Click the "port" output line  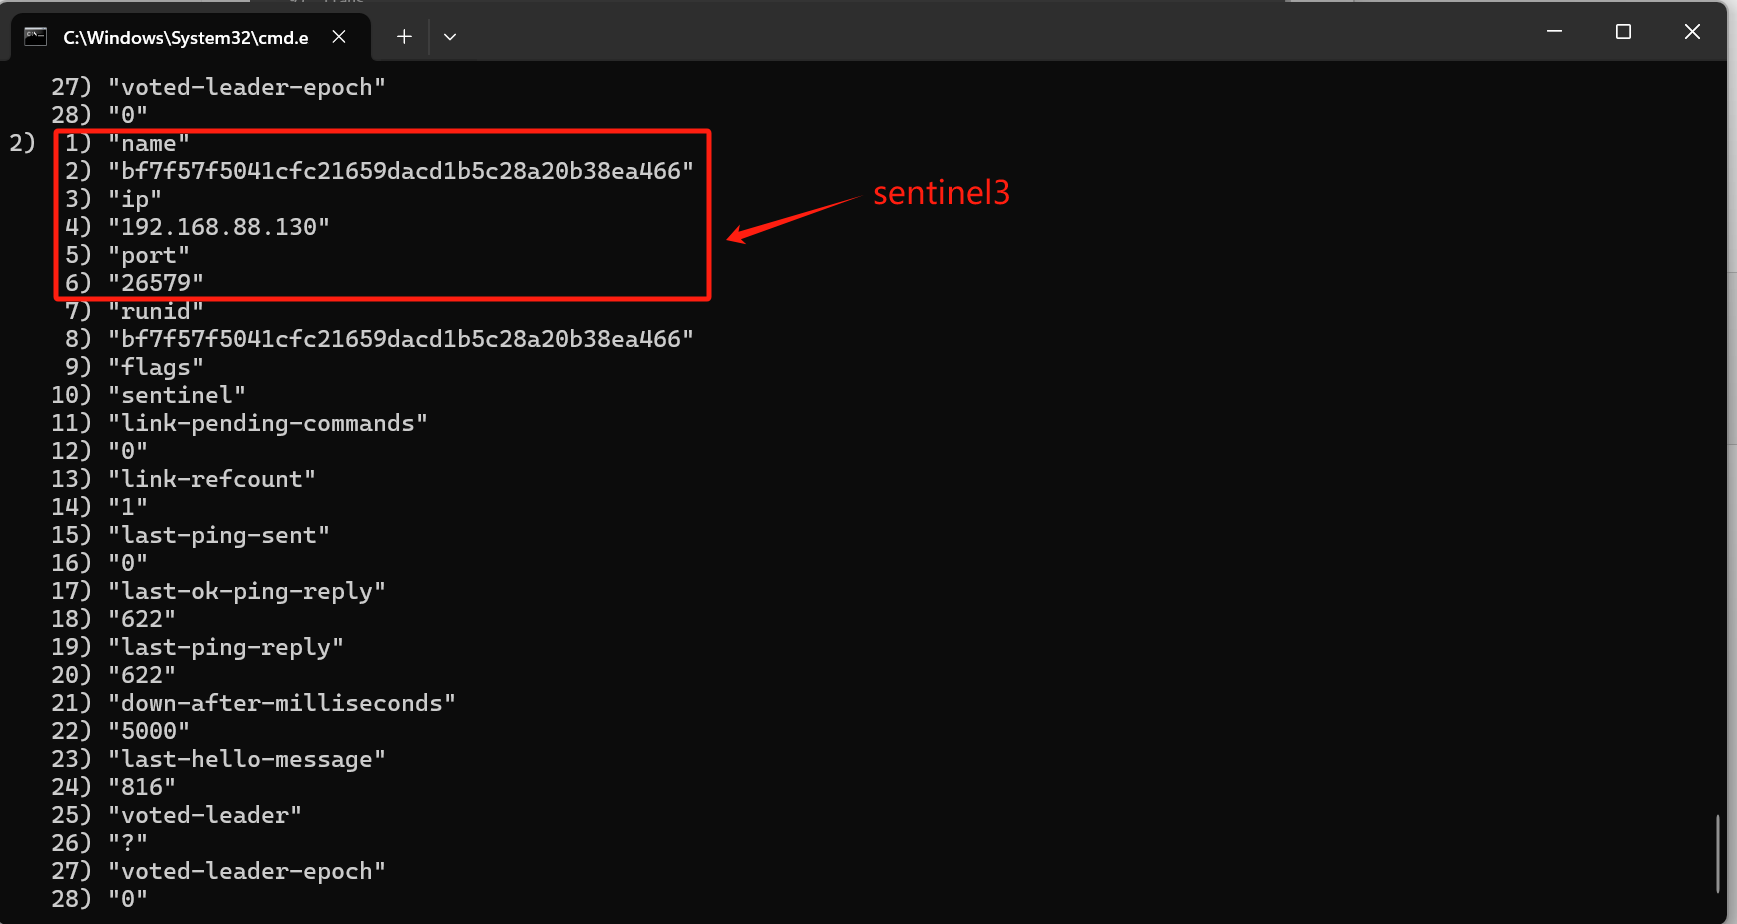click(x=149, y=256)
